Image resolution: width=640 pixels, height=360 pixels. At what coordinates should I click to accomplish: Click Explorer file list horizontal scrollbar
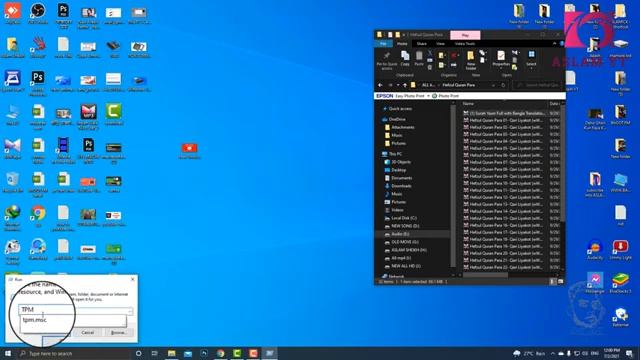pos(486,275)
